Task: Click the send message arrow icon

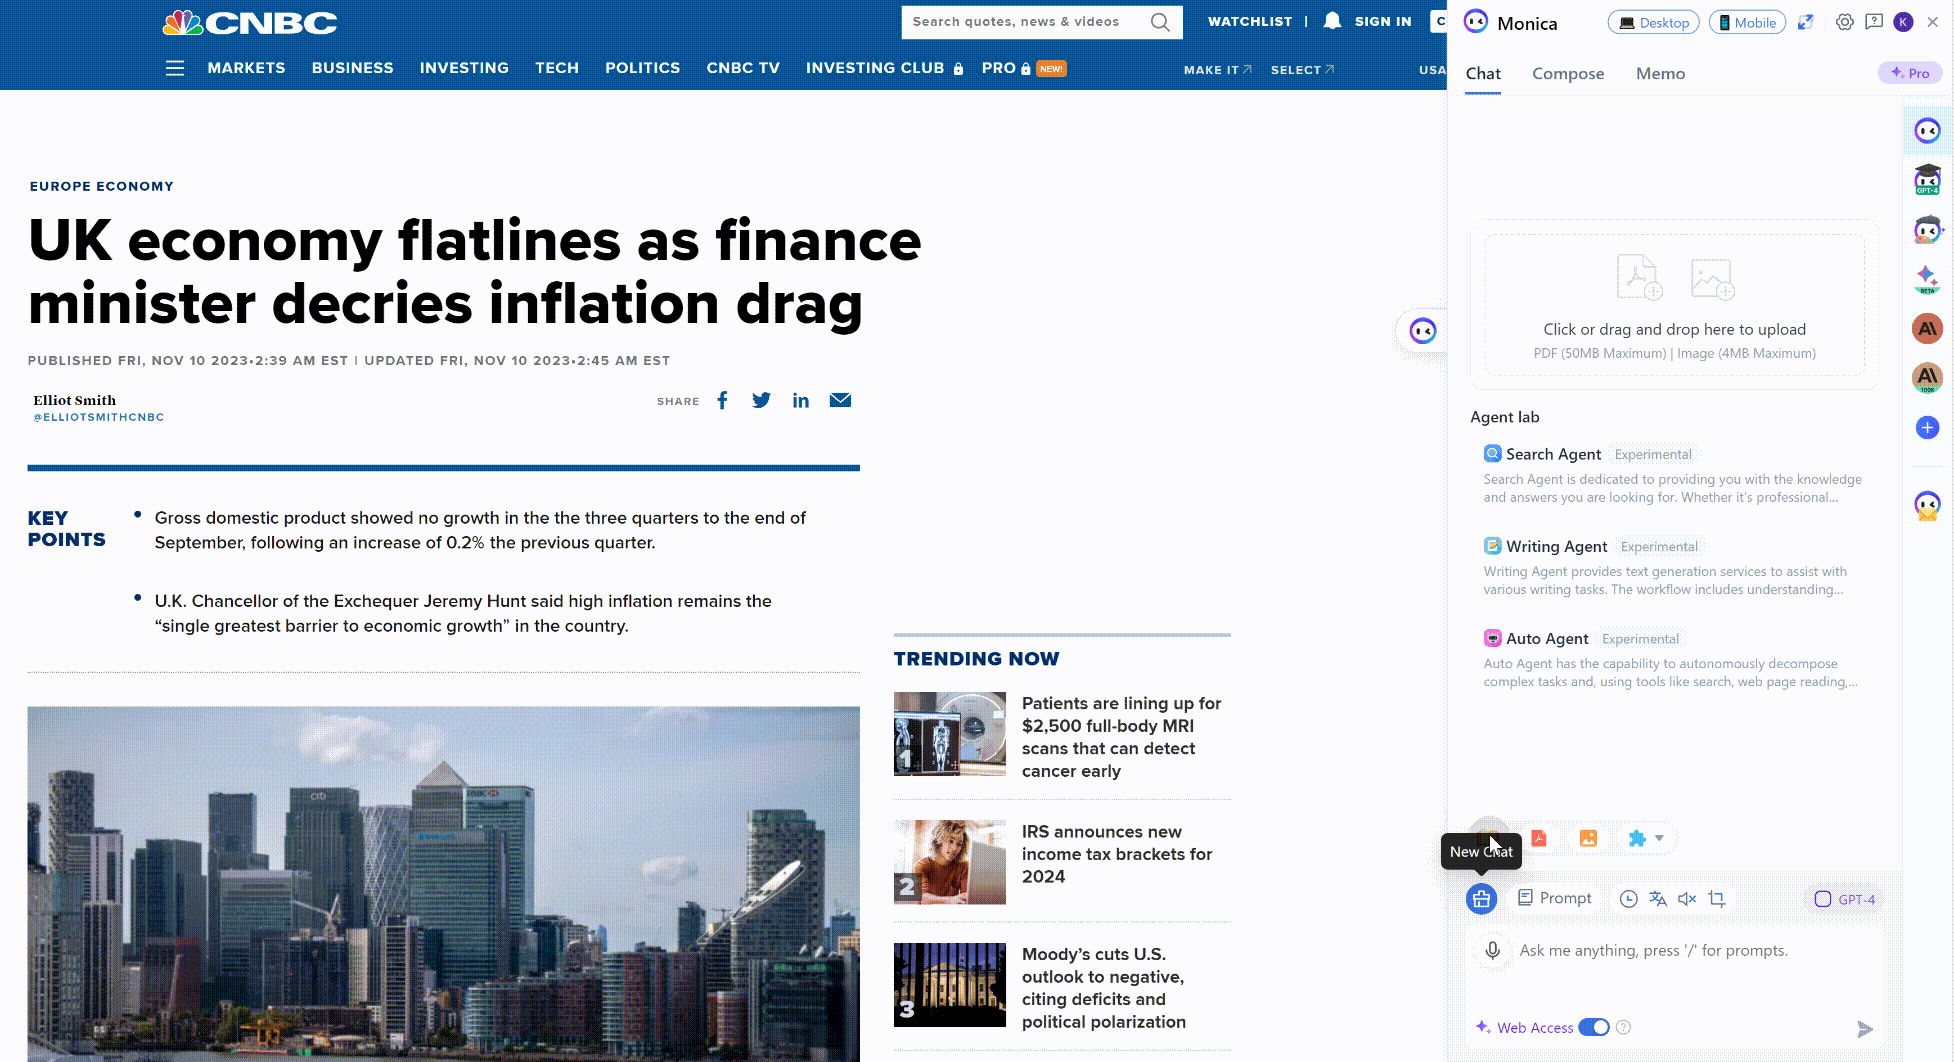Action: (x=1864, y=1028)
